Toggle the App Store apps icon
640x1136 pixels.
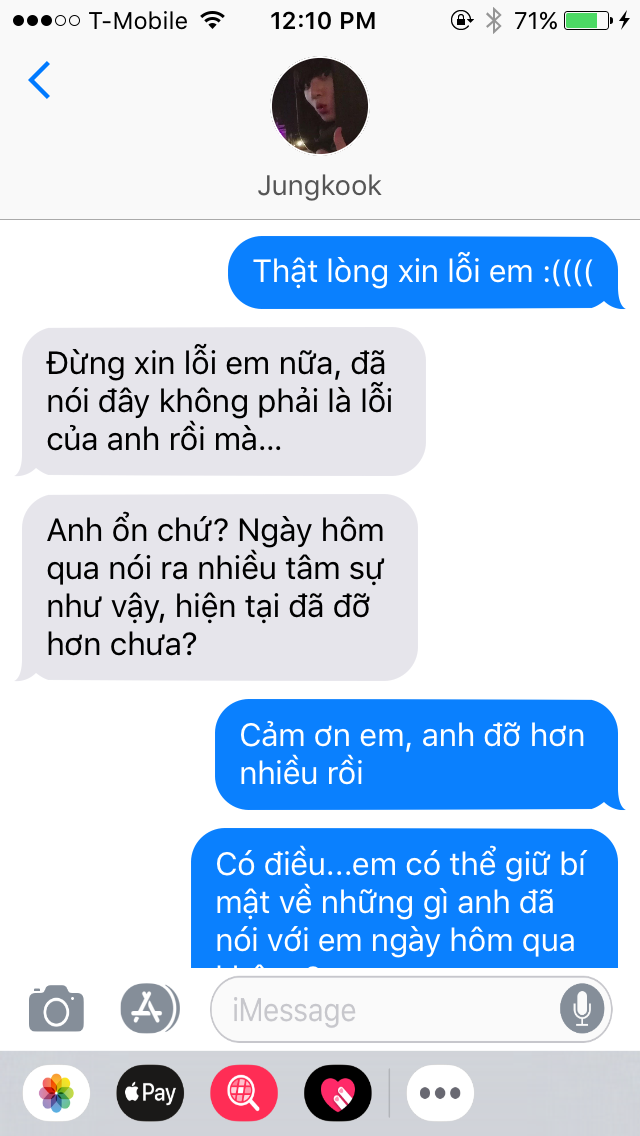click(x=149, y=1008)
